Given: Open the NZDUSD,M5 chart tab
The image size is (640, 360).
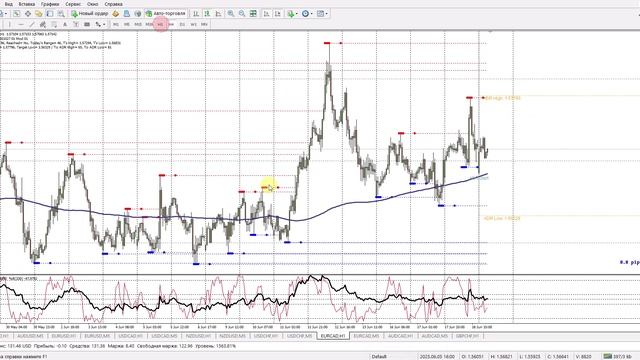Looking at the screenshot, I should coord(232,336).
